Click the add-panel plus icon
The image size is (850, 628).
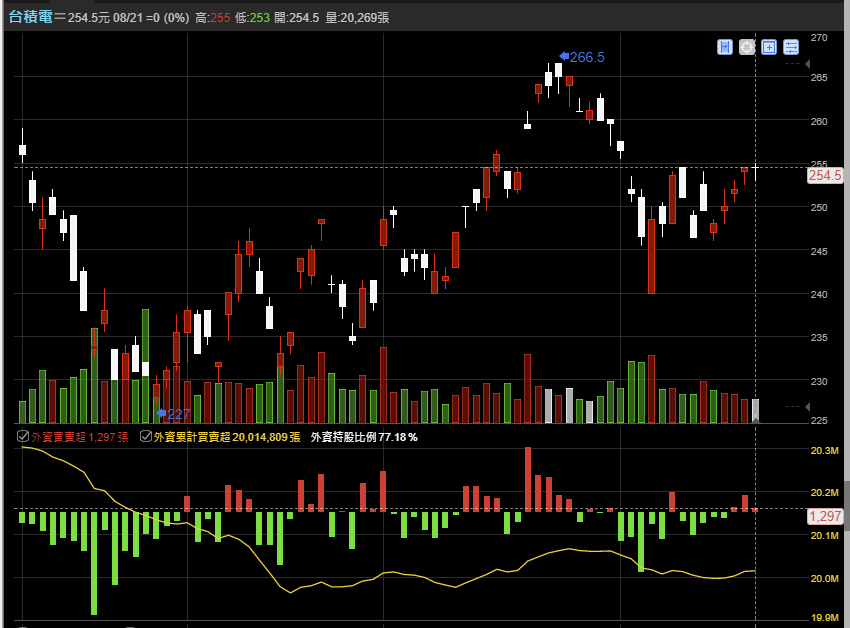(x=769, y=47)
